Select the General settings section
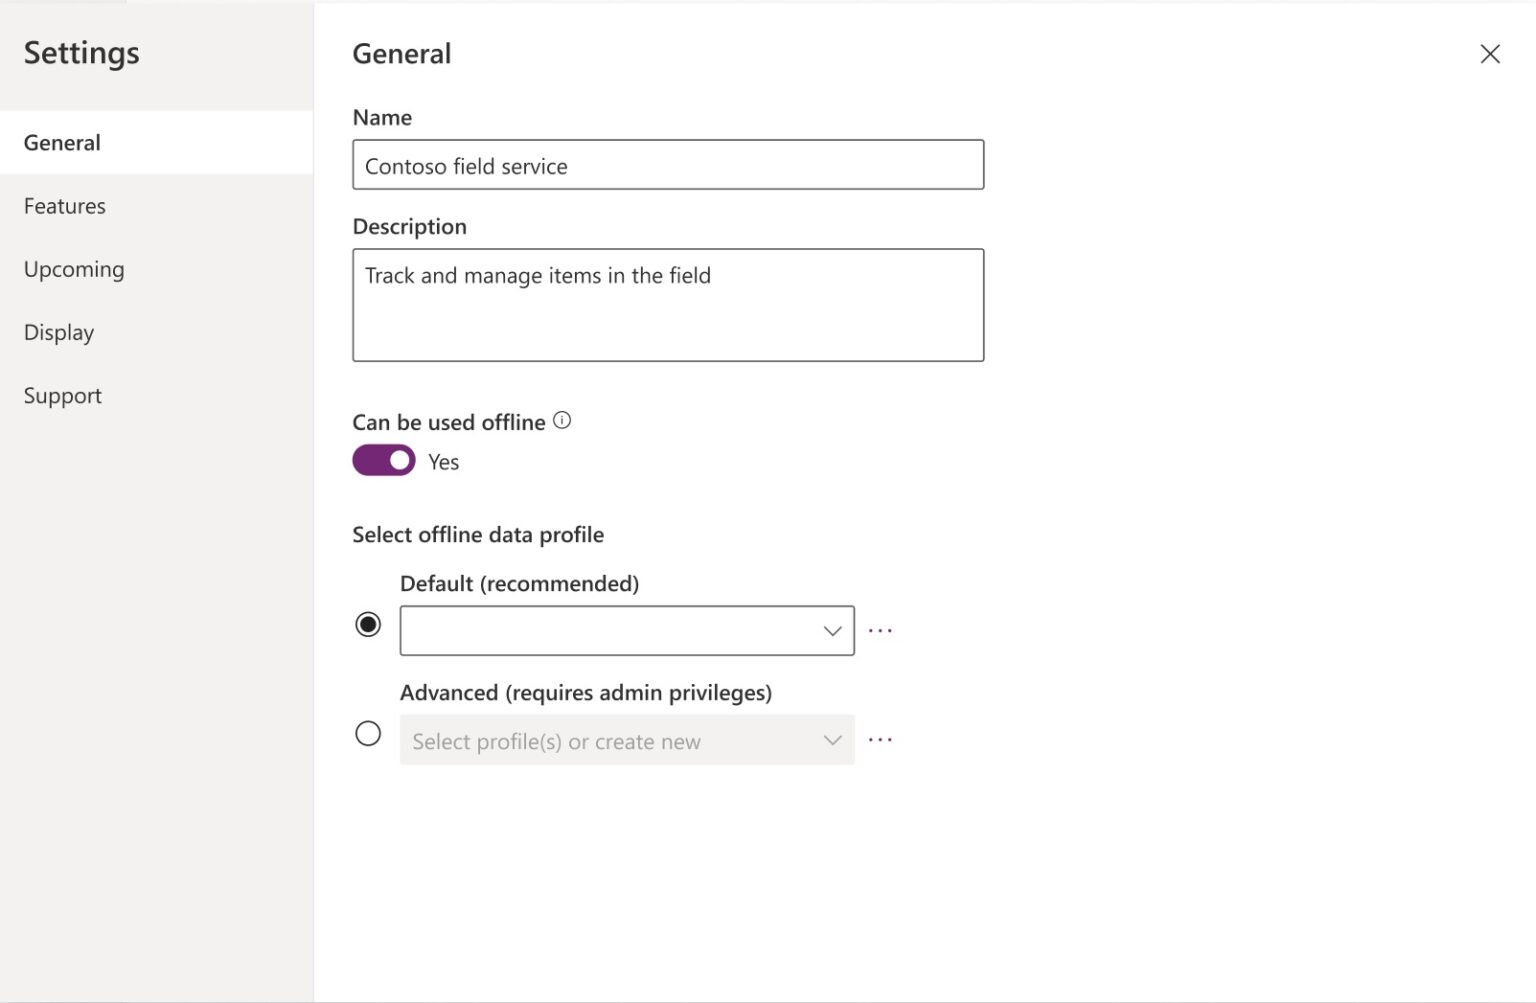Image resolution: width=1536 pixels, height=1003 pixels. coord(61,142)
